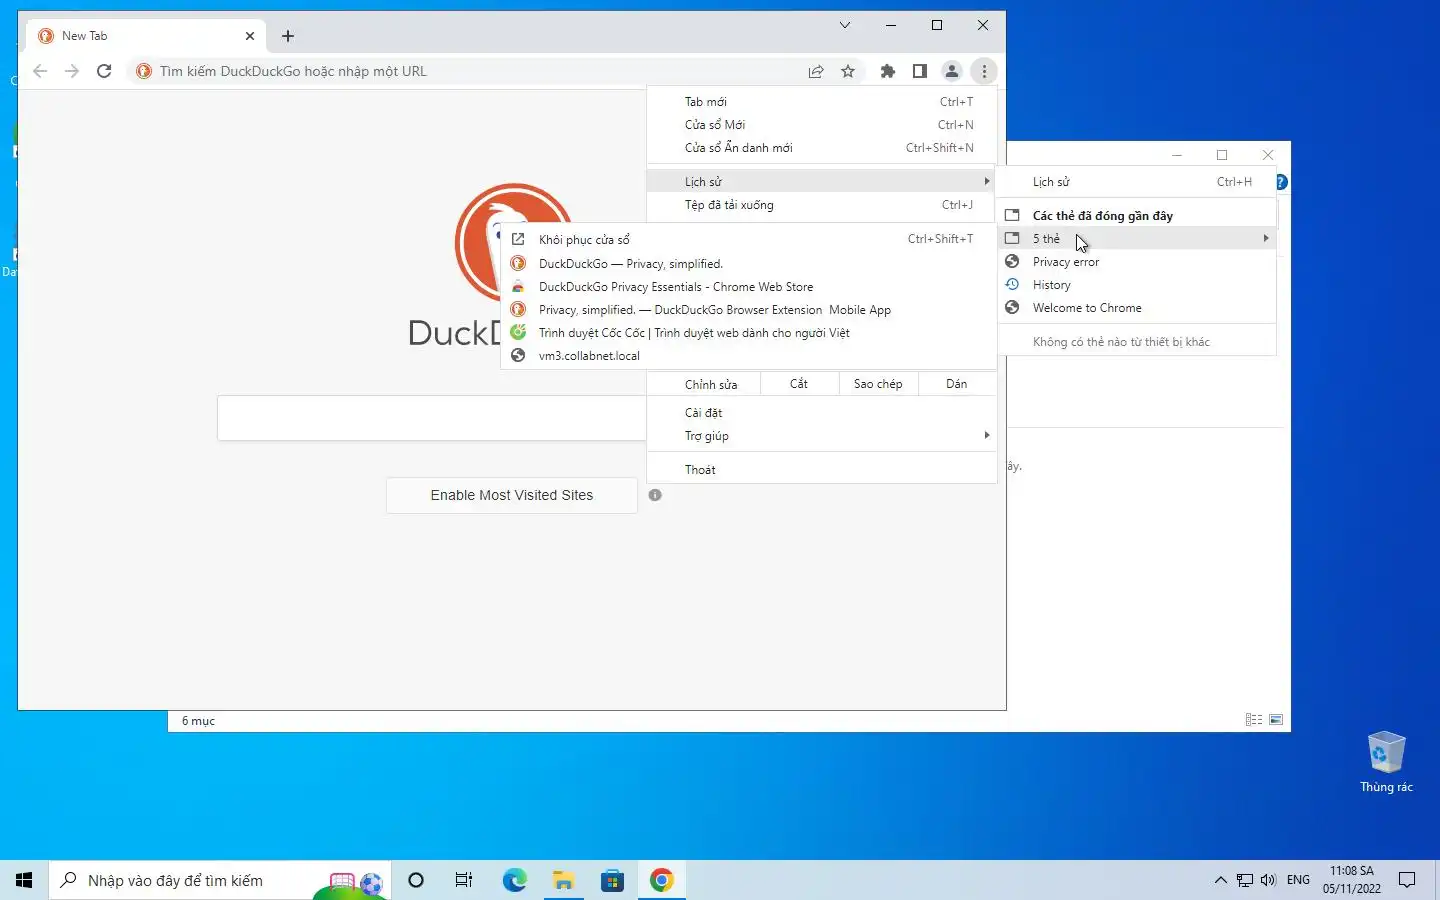Switch File Explorer to large icons view
Viewport: 1440px width, 900px height.
(x=1276, y=719)
